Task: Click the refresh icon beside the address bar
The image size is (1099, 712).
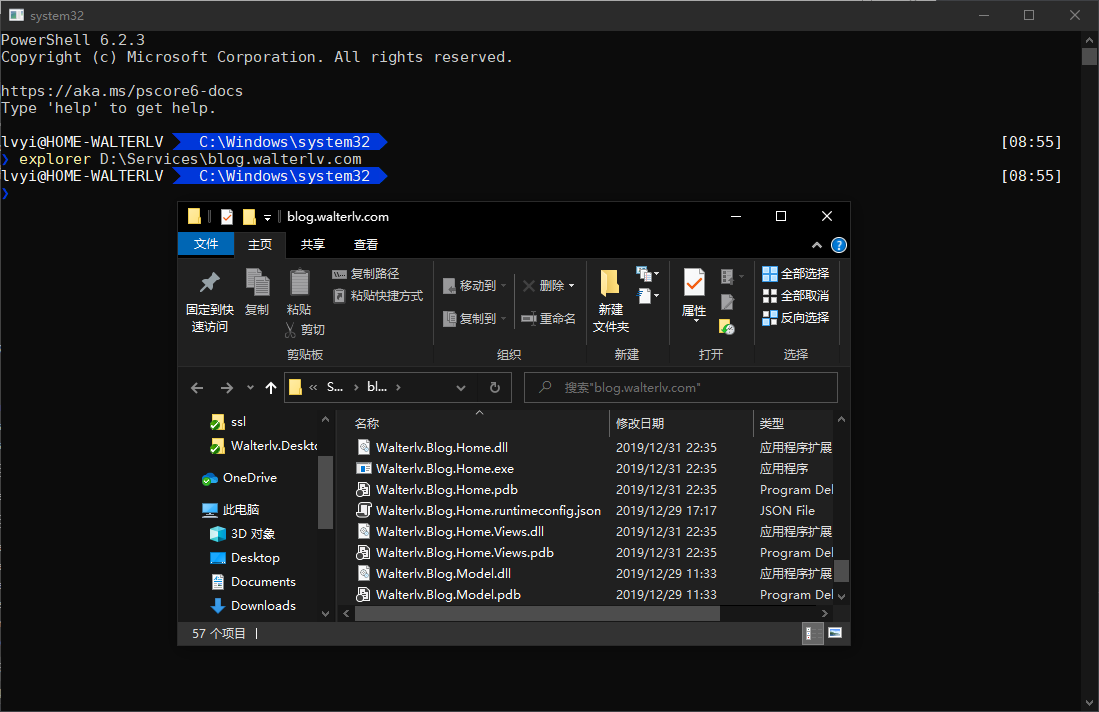Action: point(494,388)
